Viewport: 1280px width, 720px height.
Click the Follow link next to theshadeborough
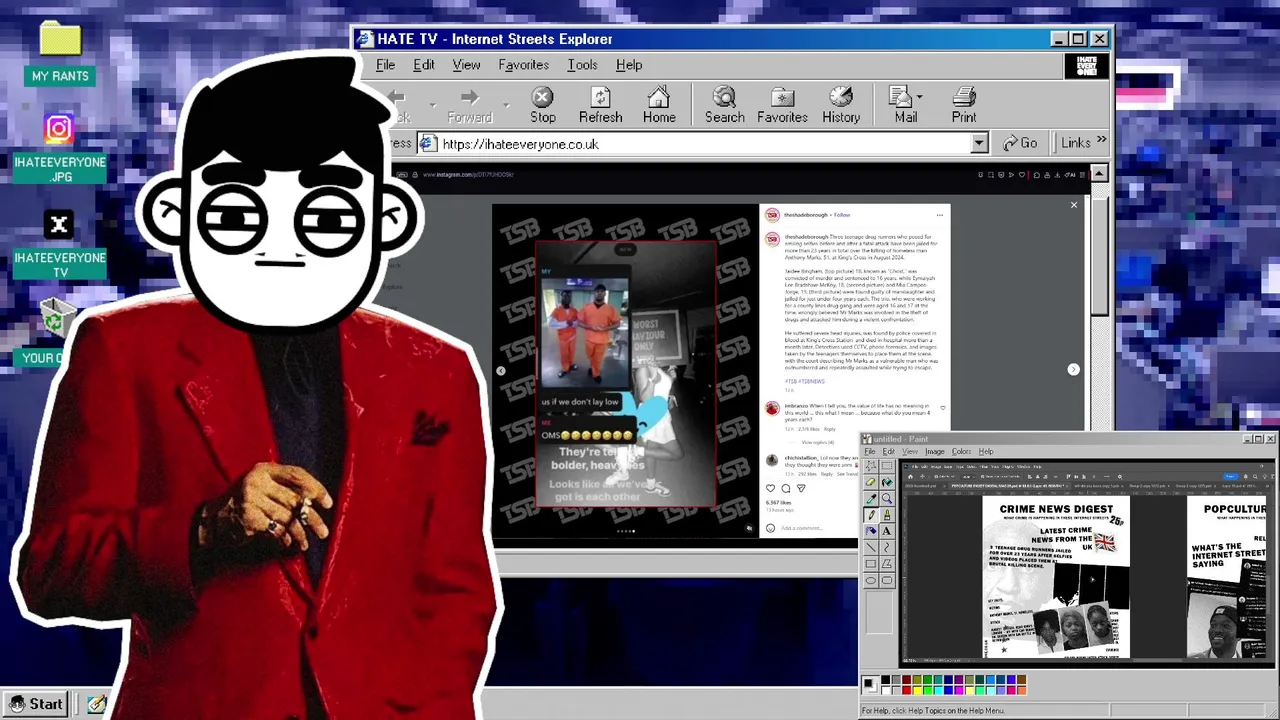coord(842,215)
